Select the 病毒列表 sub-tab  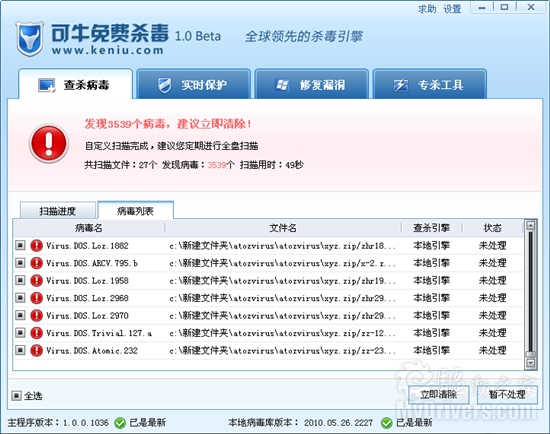[135, 210]
